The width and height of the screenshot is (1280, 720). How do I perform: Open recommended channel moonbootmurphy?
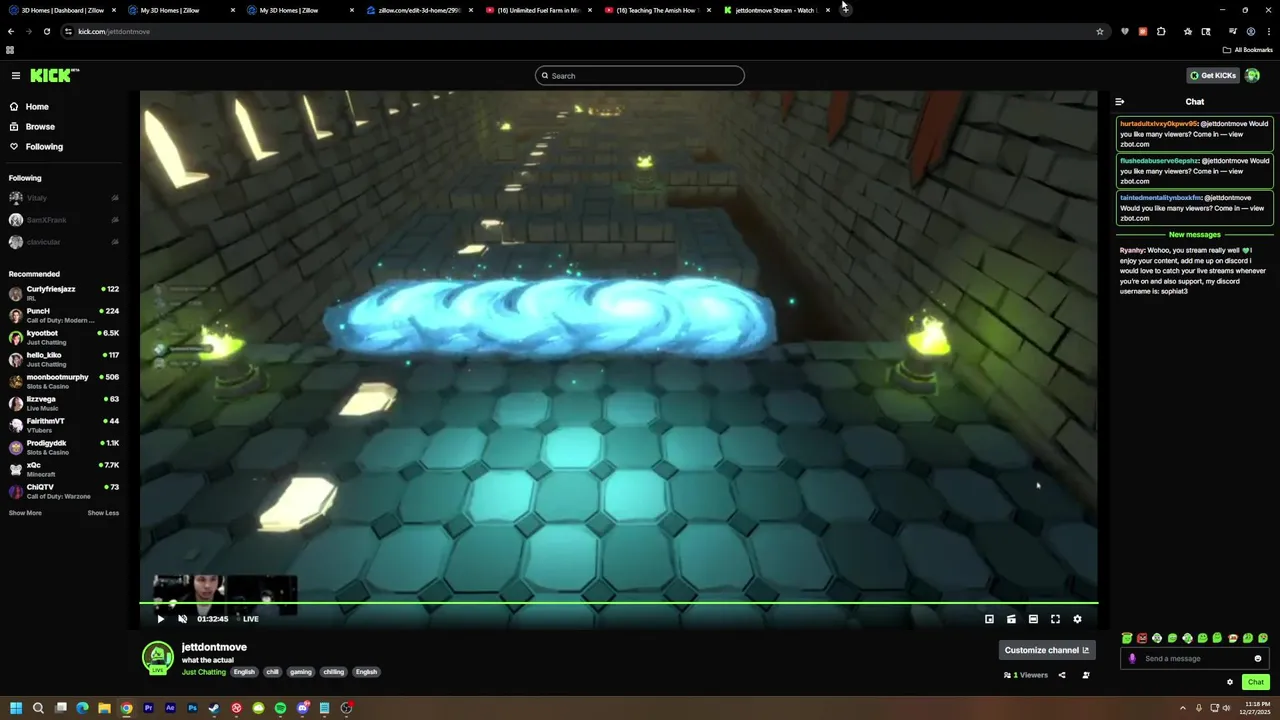pyautogui.click(x=64, y=381)
